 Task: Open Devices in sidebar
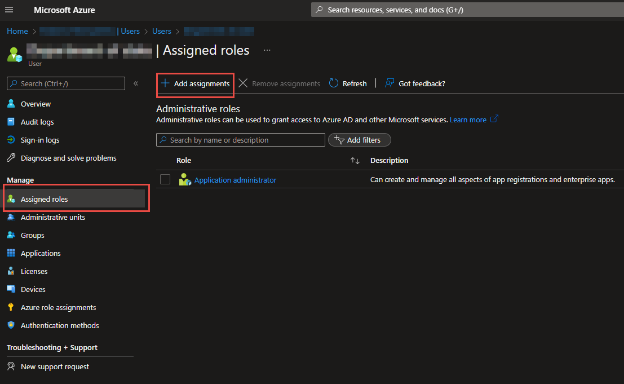tap(33, 289)
